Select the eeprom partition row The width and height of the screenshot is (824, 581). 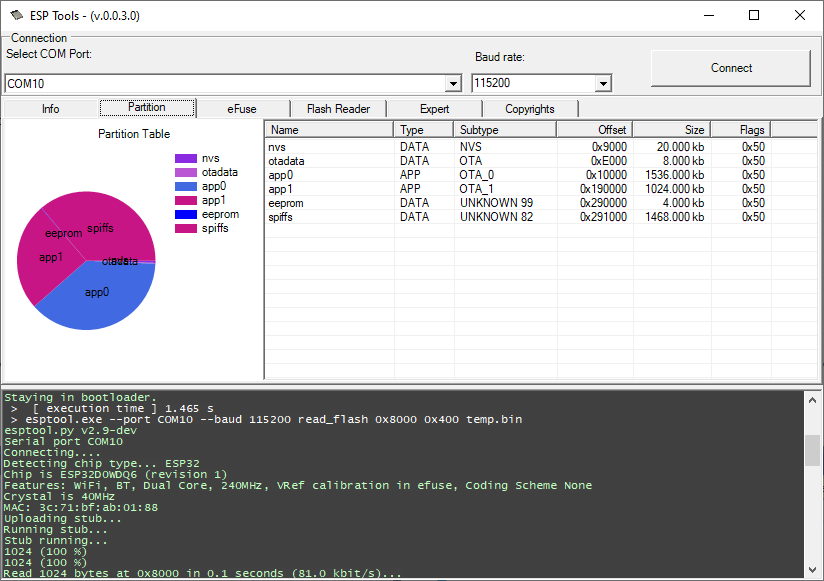tap(541, 203)
